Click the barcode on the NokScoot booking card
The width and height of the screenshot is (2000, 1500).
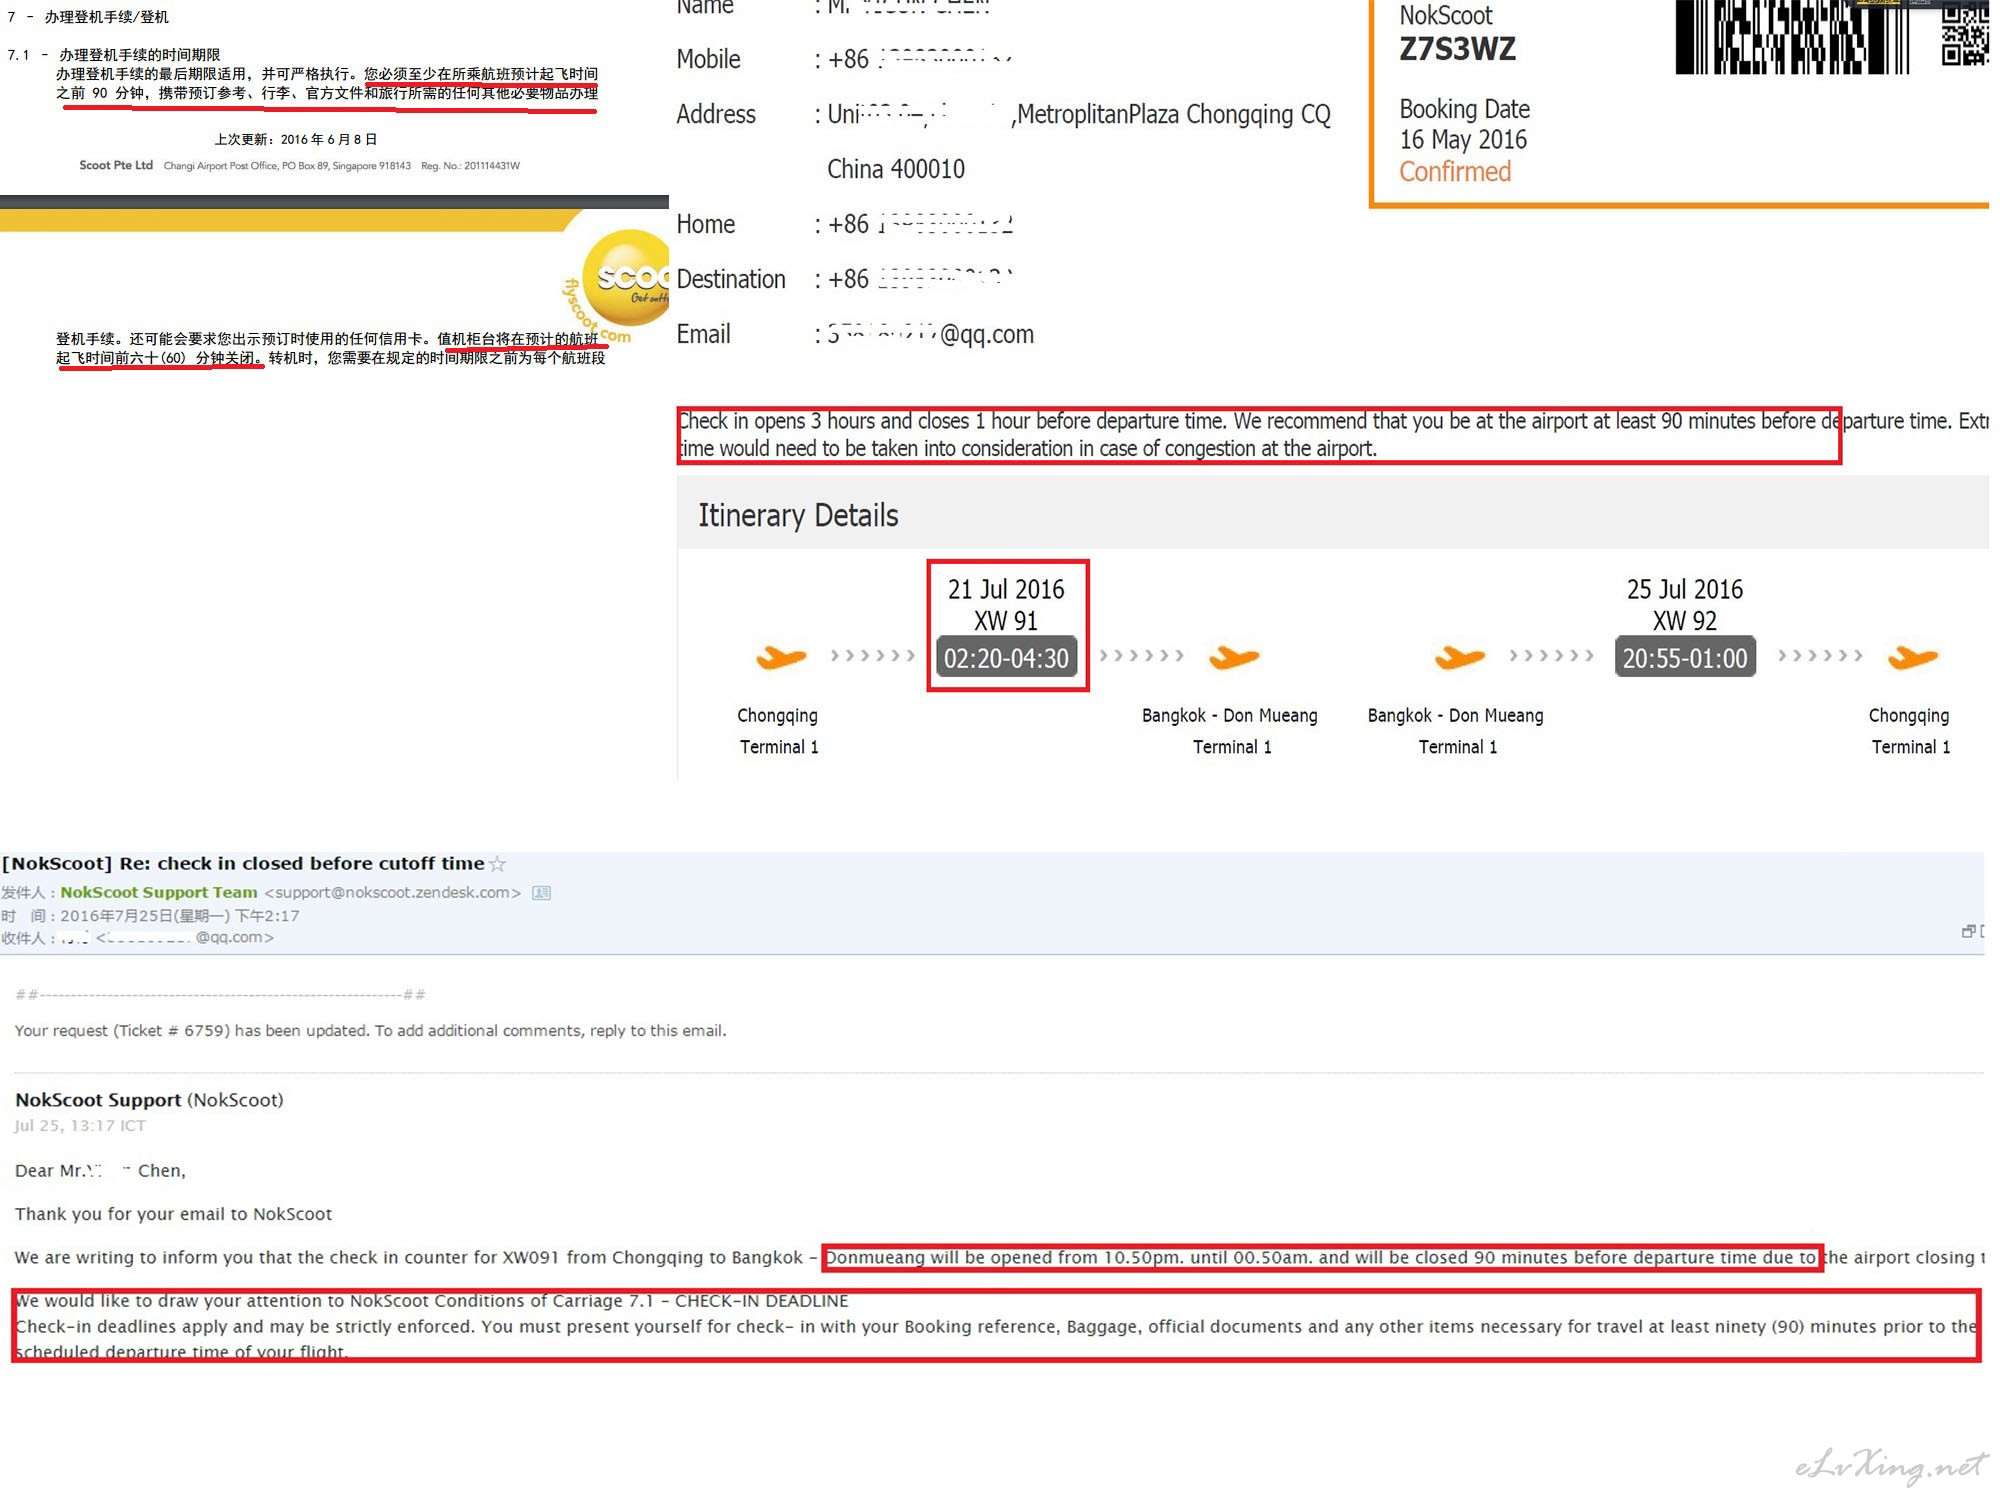click(1793, 37)
